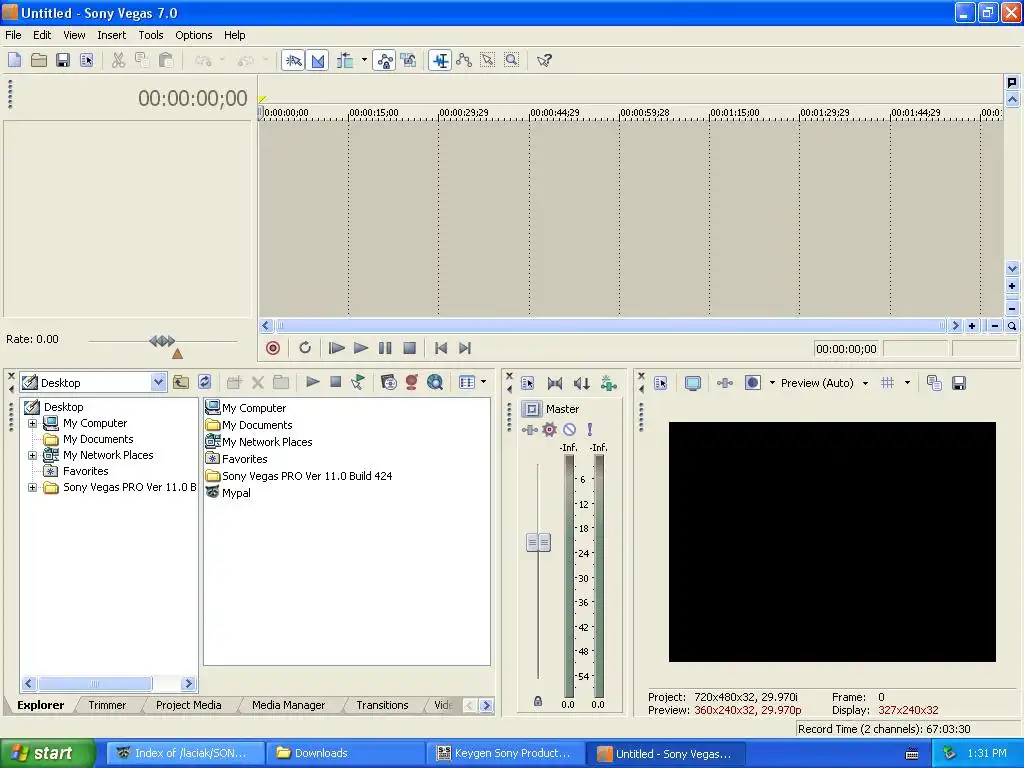Open the Explorer Views dropdown arrow
Image resolution: width=1024 pixels, height=768 pixels.
click(483, 382)
